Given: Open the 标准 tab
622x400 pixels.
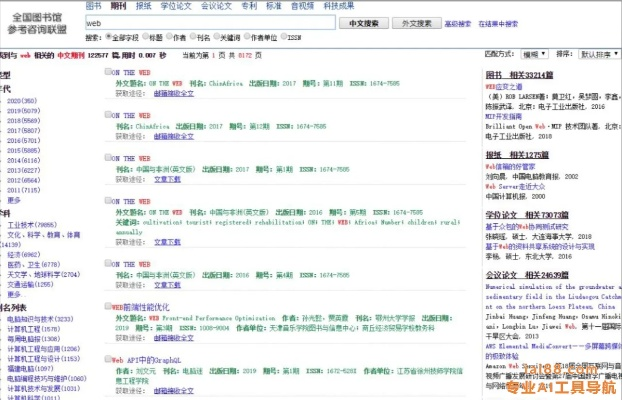Looking at the screenshot, I should pos(274,6).
